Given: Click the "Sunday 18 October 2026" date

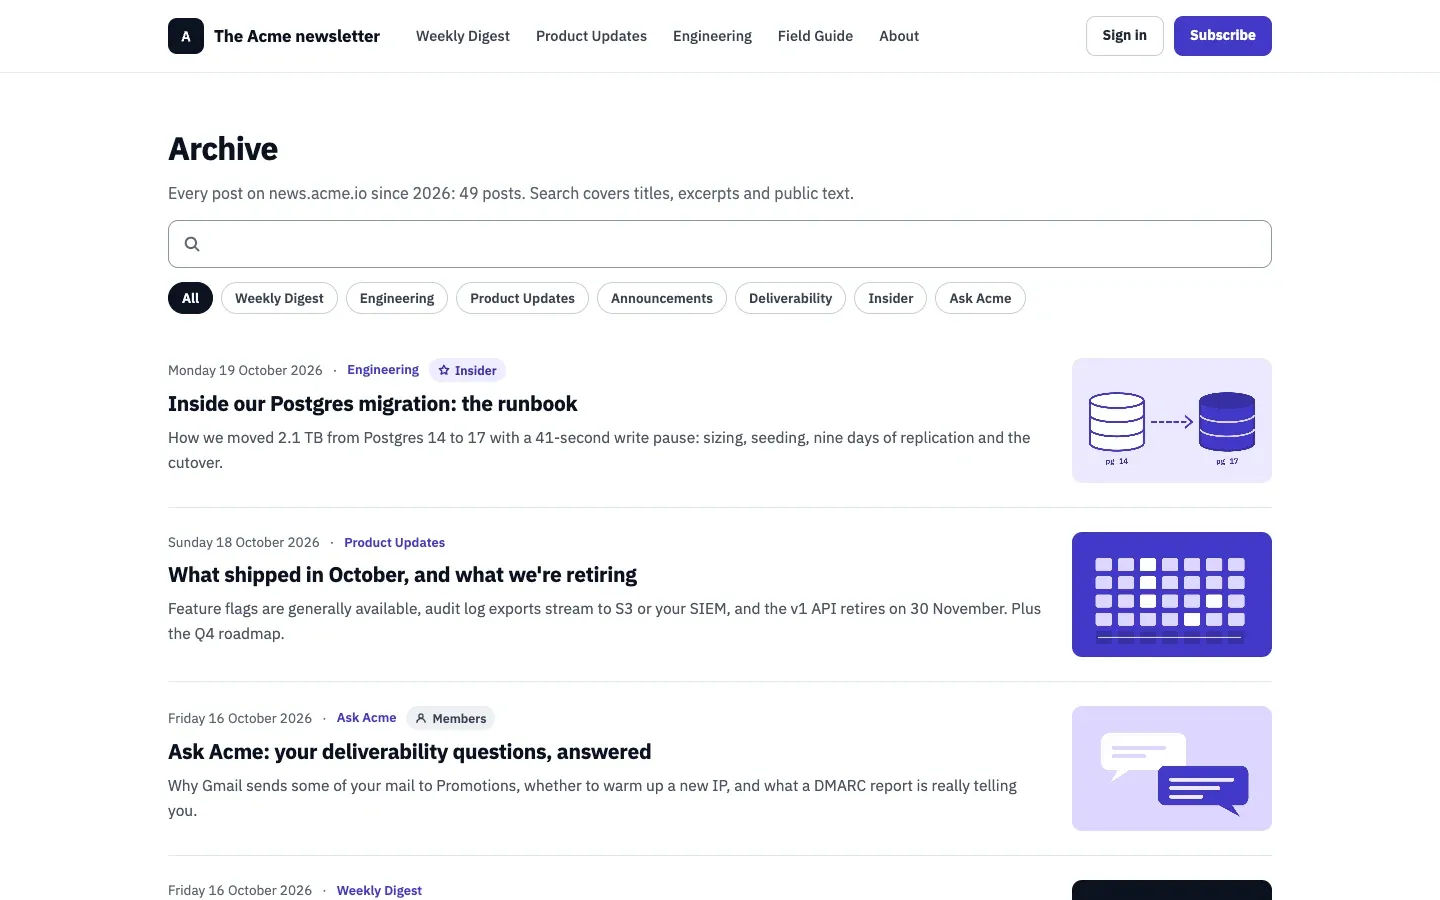Looking at the screenshot, I should point(244,542).
